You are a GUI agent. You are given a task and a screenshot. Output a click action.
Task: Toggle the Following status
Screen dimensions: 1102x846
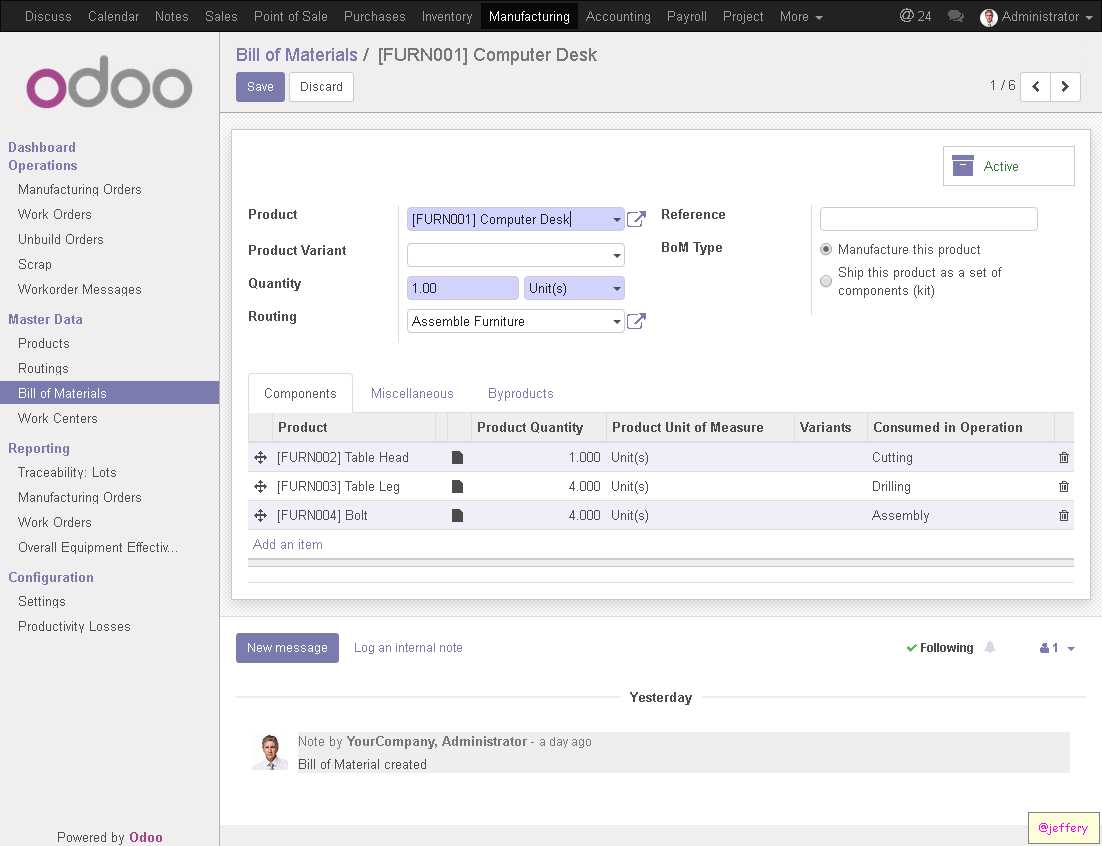tap(940, 648)
